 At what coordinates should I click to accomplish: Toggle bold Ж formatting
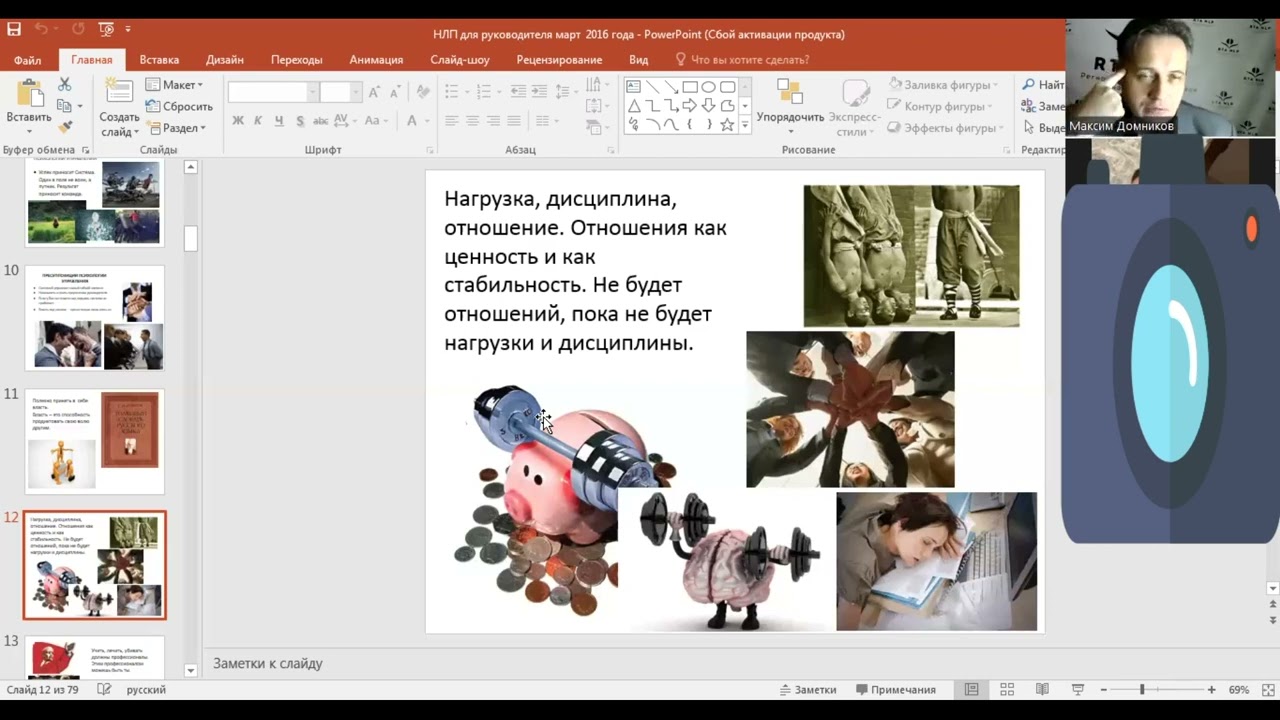pos(238,121)
